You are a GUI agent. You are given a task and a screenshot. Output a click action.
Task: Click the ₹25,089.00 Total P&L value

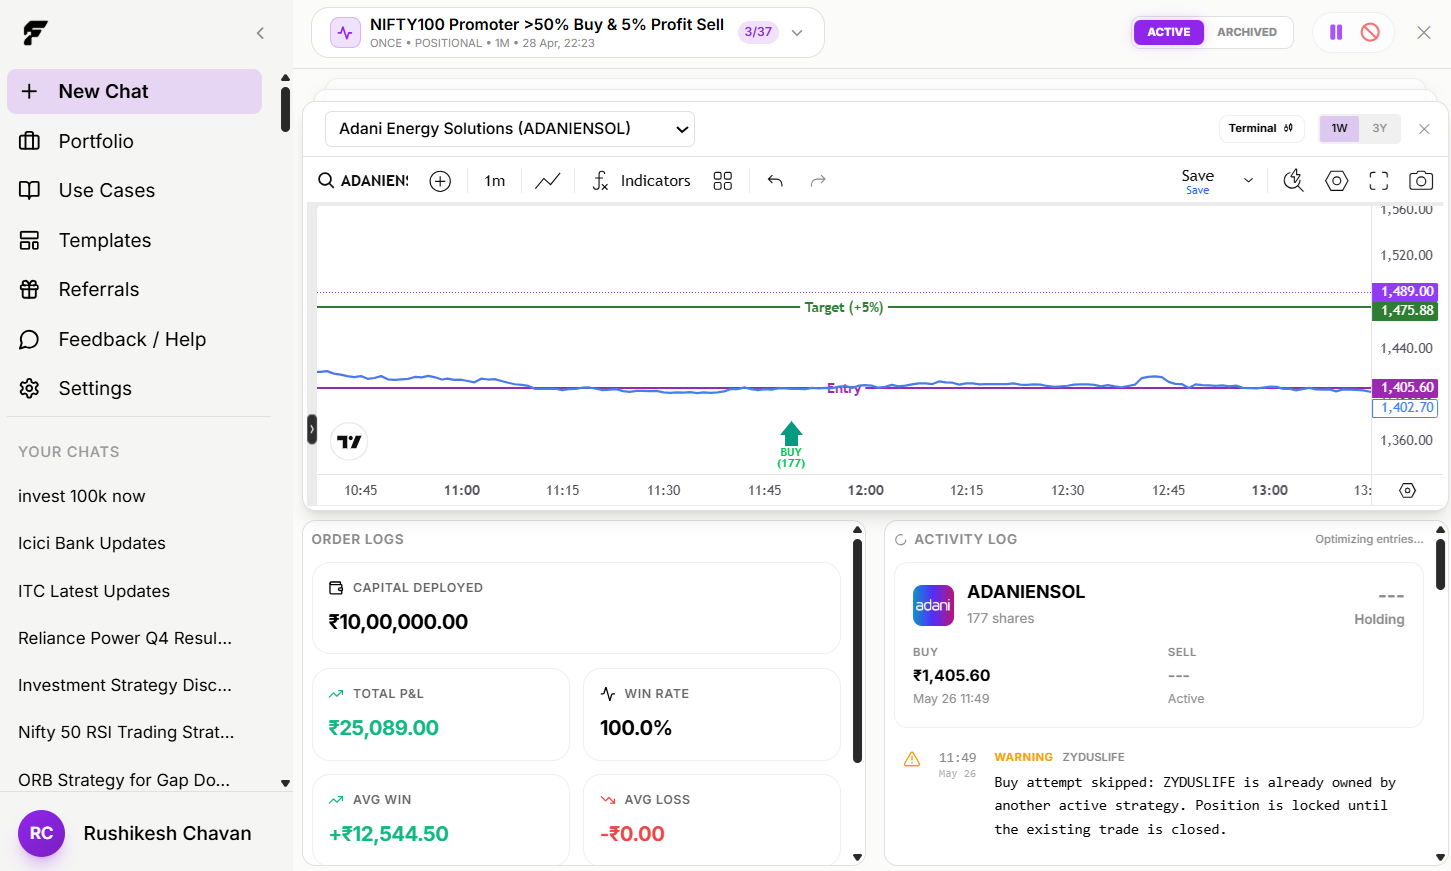(384, 728)
